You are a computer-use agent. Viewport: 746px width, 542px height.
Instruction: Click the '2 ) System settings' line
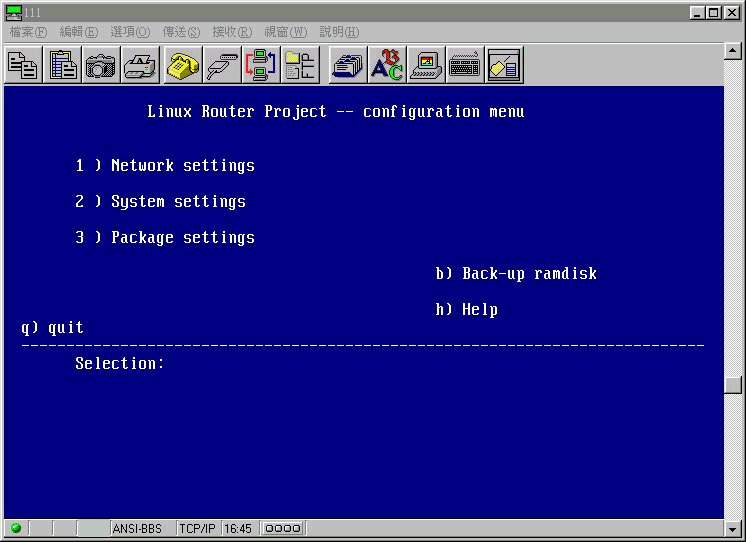click(x=160, y=202)
